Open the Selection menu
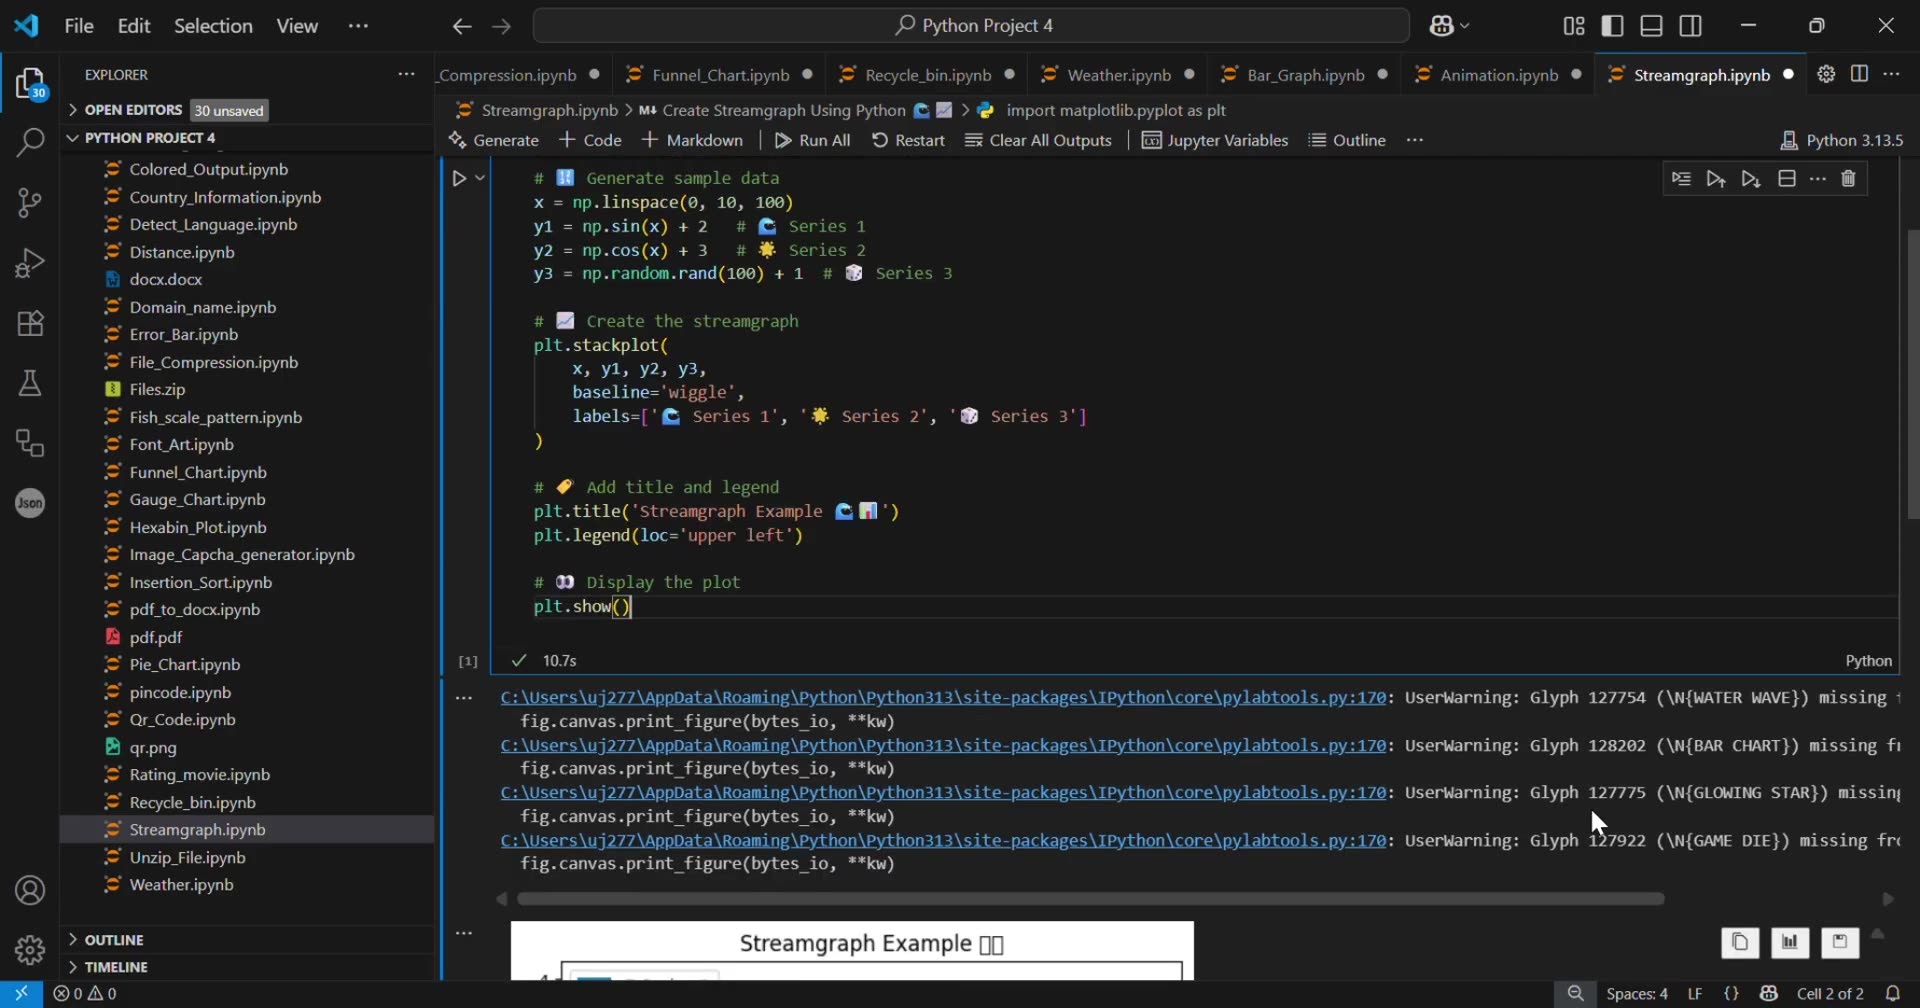The width and height of the screenshot is (1920, 1008). (213, 26)
